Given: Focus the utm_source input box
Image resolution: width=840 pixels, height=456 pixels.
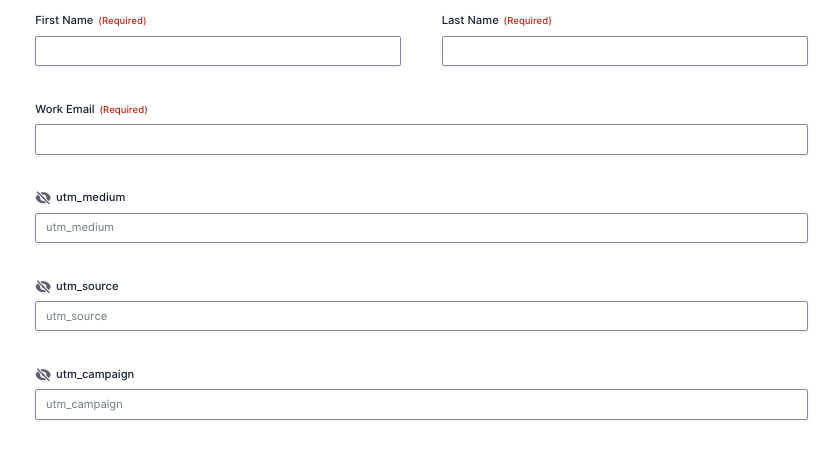Looking at the screenshot, I should [x=421, y=316].
